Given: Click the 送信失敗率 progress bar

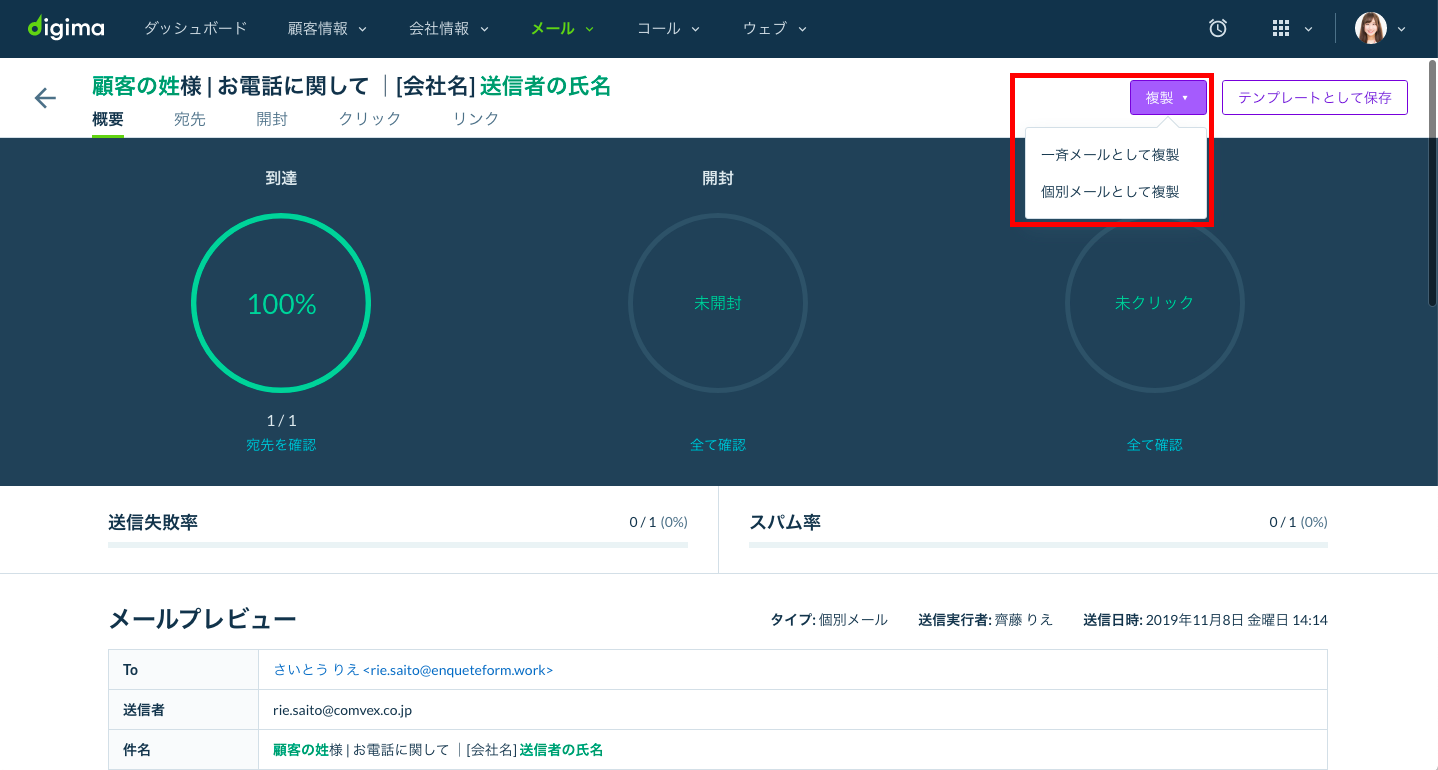Looking at the screenshot, I should pos(398,545).
